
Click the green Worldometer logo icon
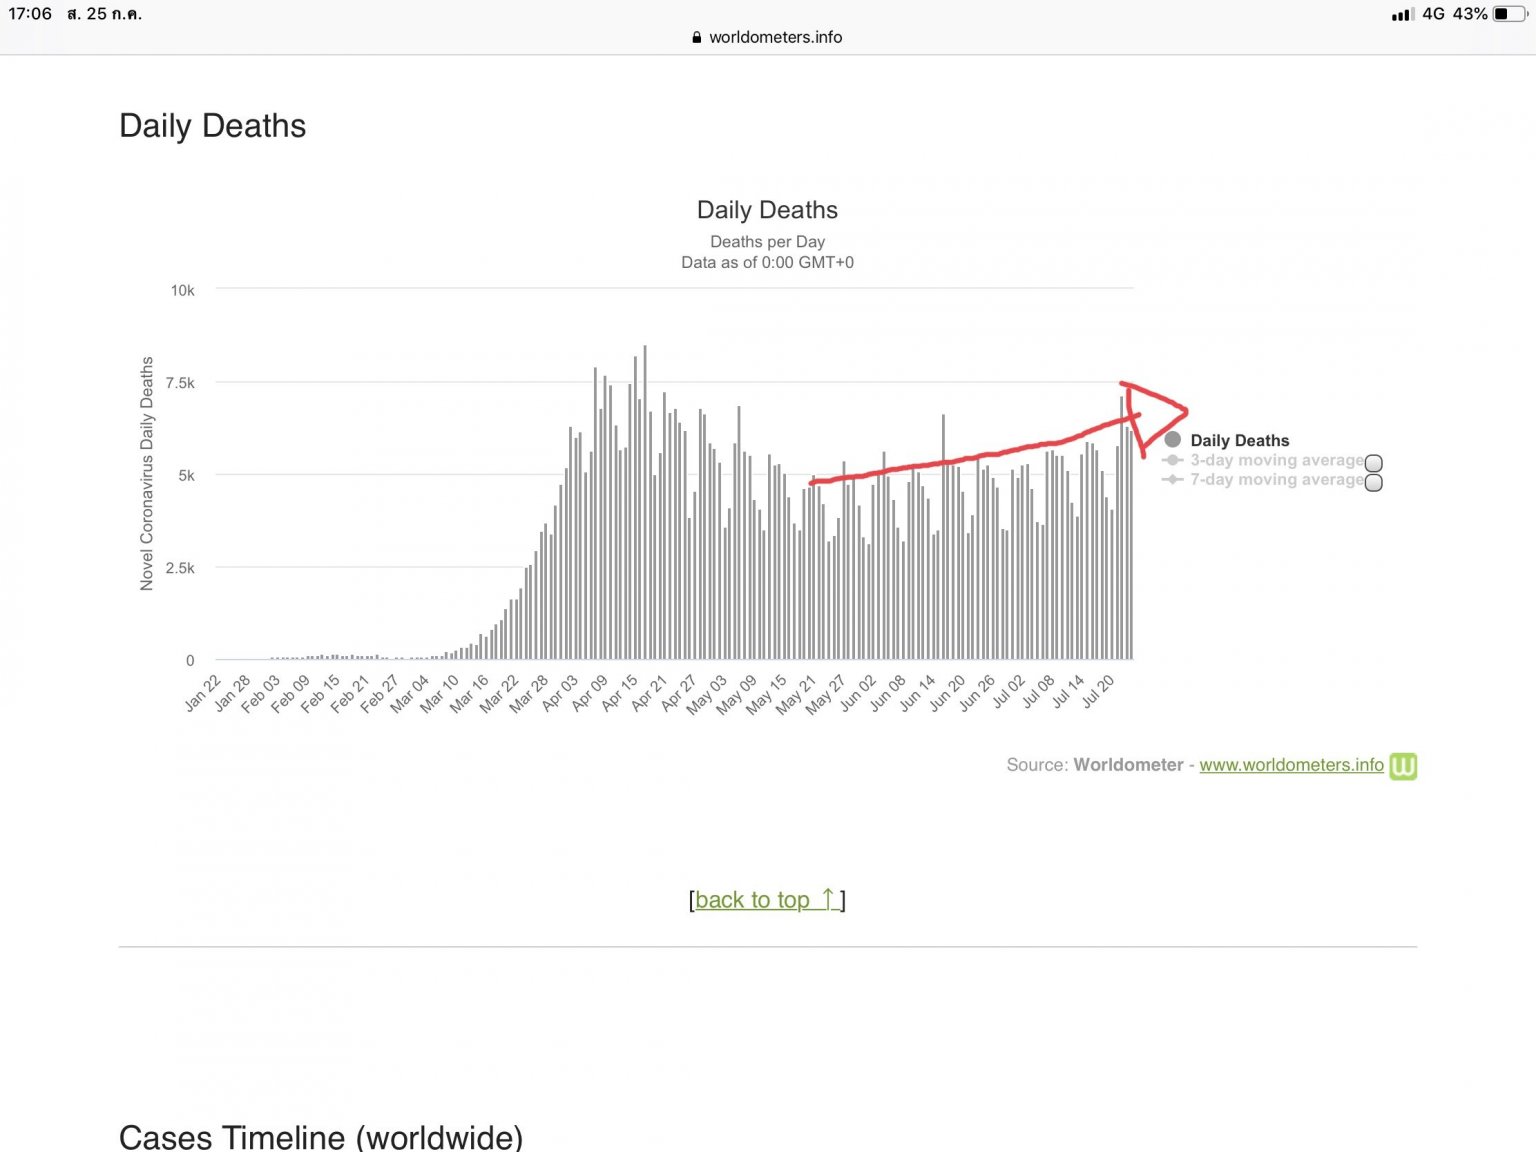click(x=1403, y=766)
